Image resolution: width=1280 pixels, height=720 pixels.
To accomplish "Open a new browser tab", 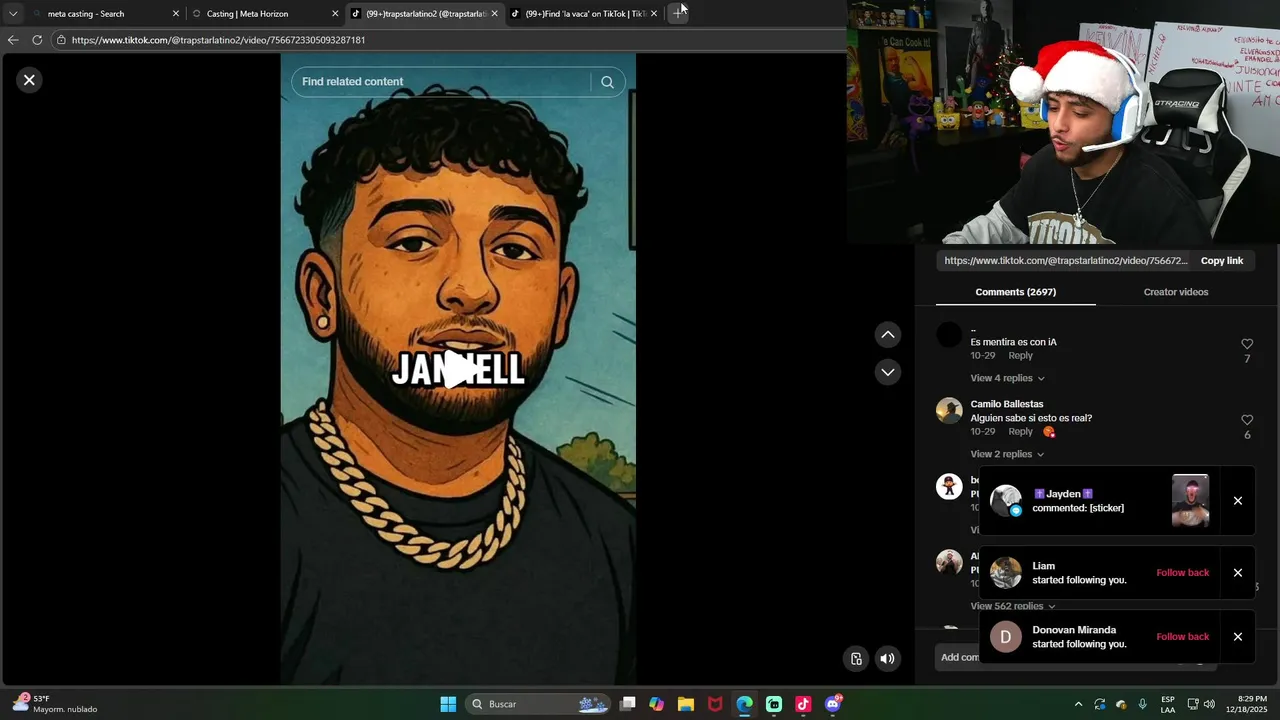I will 678,14.
